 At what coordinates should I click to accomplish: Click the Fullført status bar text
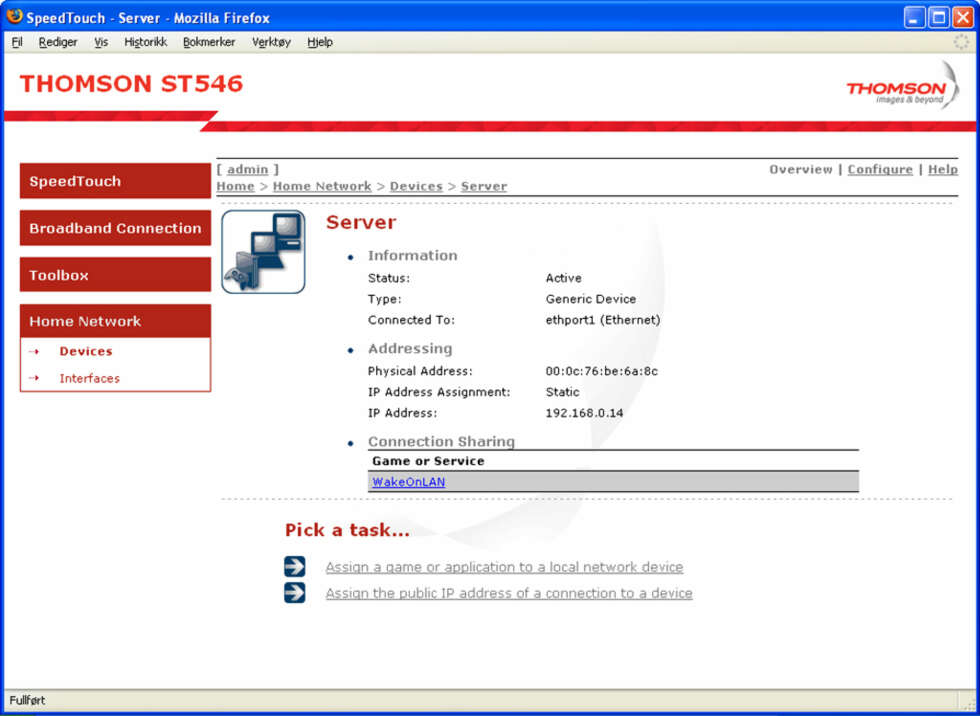pos(27,700)
